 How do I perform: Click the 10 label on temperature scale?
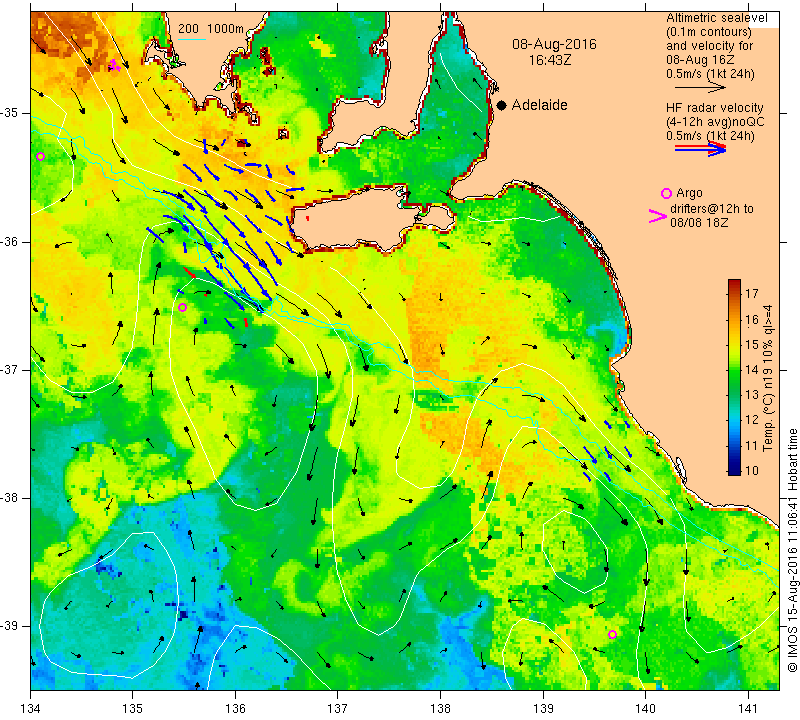tap(752, 470)
